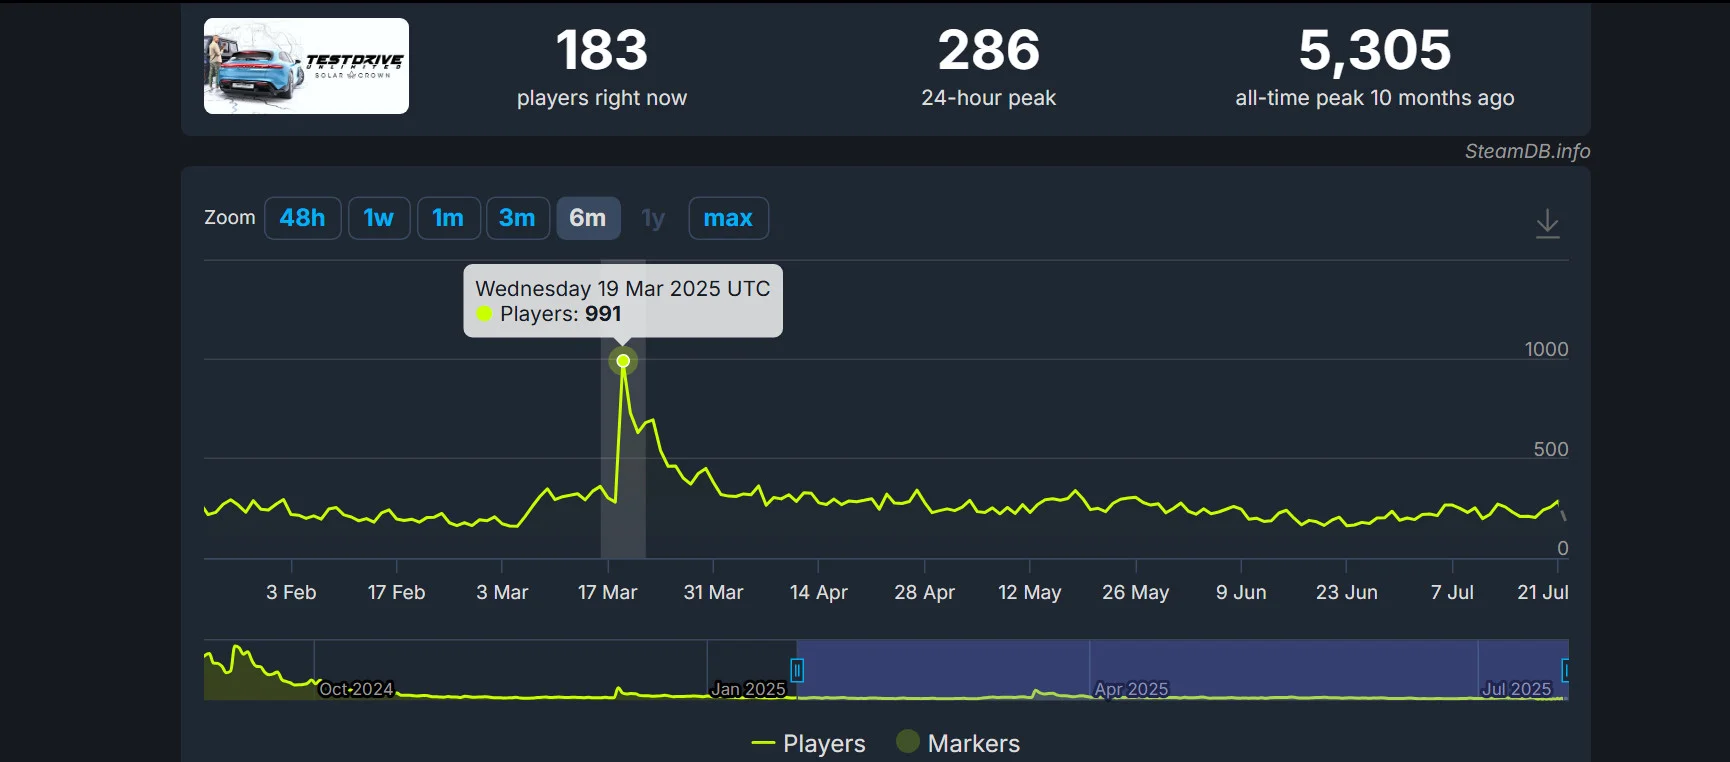Toggle the Markers legend item

point(959,743)
